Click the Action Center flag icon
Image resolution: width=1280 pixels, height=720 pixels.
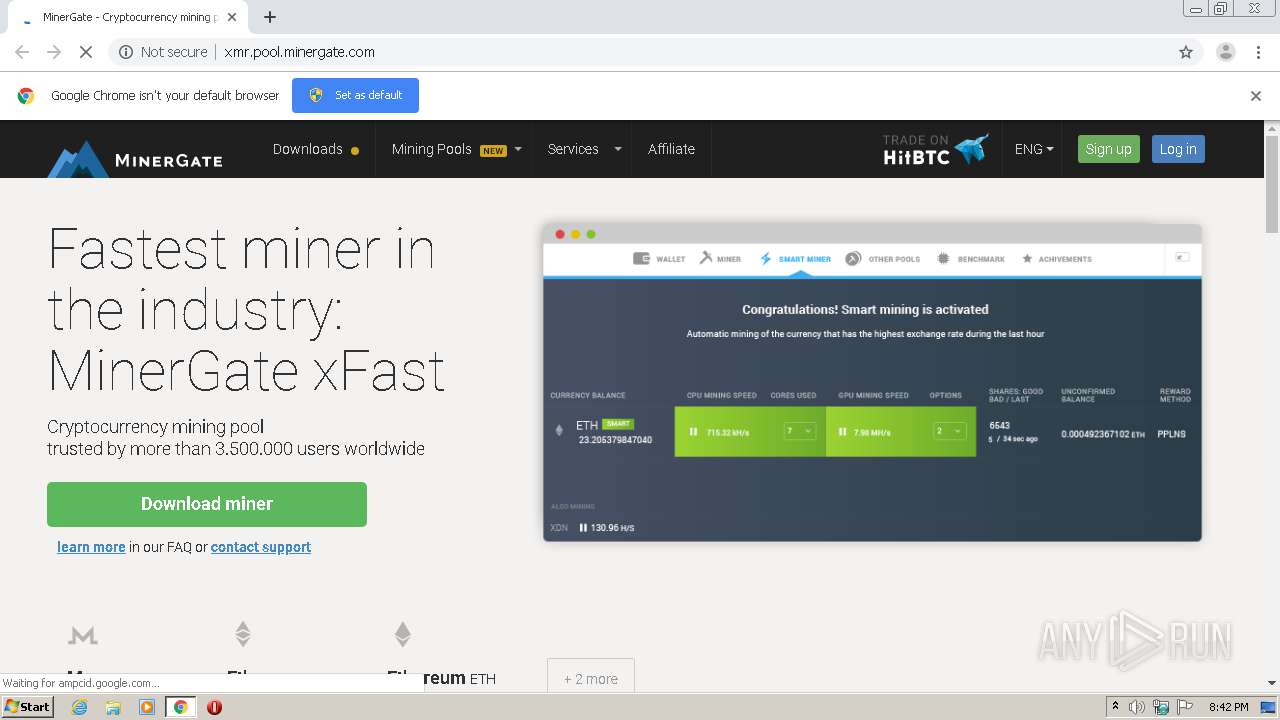pyautogui.click(x=1185, y=707)
